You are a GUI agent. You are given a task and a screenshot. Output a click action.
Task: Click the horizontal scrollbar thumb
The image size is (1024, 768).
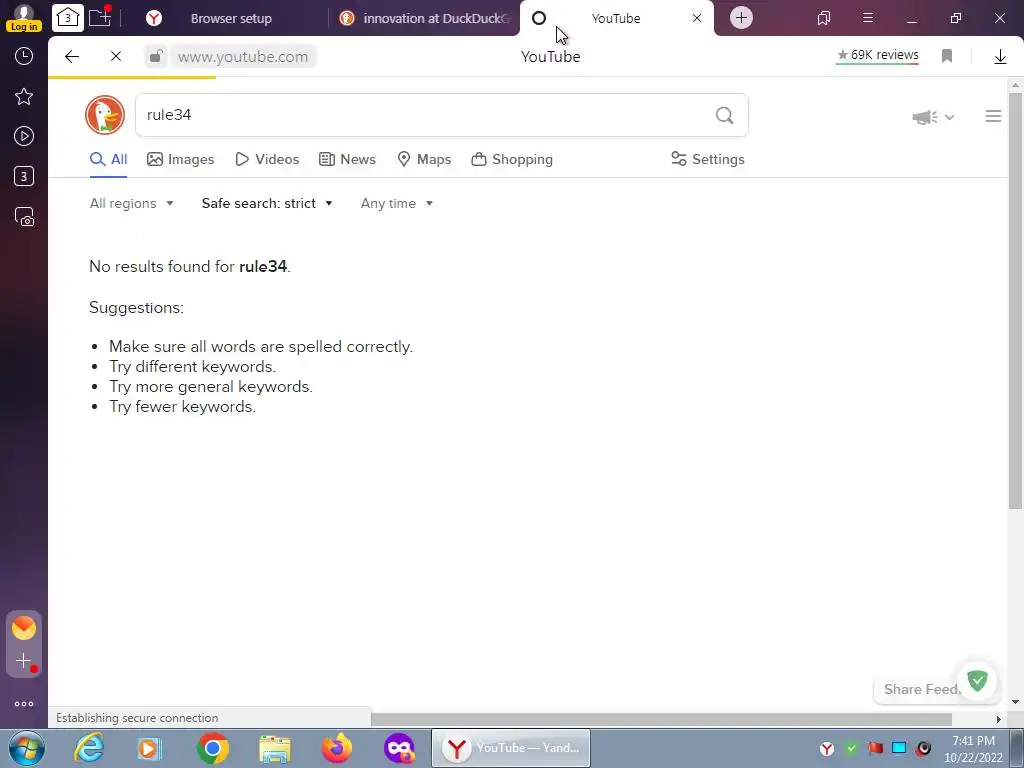pyautogui.click(x=661, y=719)
